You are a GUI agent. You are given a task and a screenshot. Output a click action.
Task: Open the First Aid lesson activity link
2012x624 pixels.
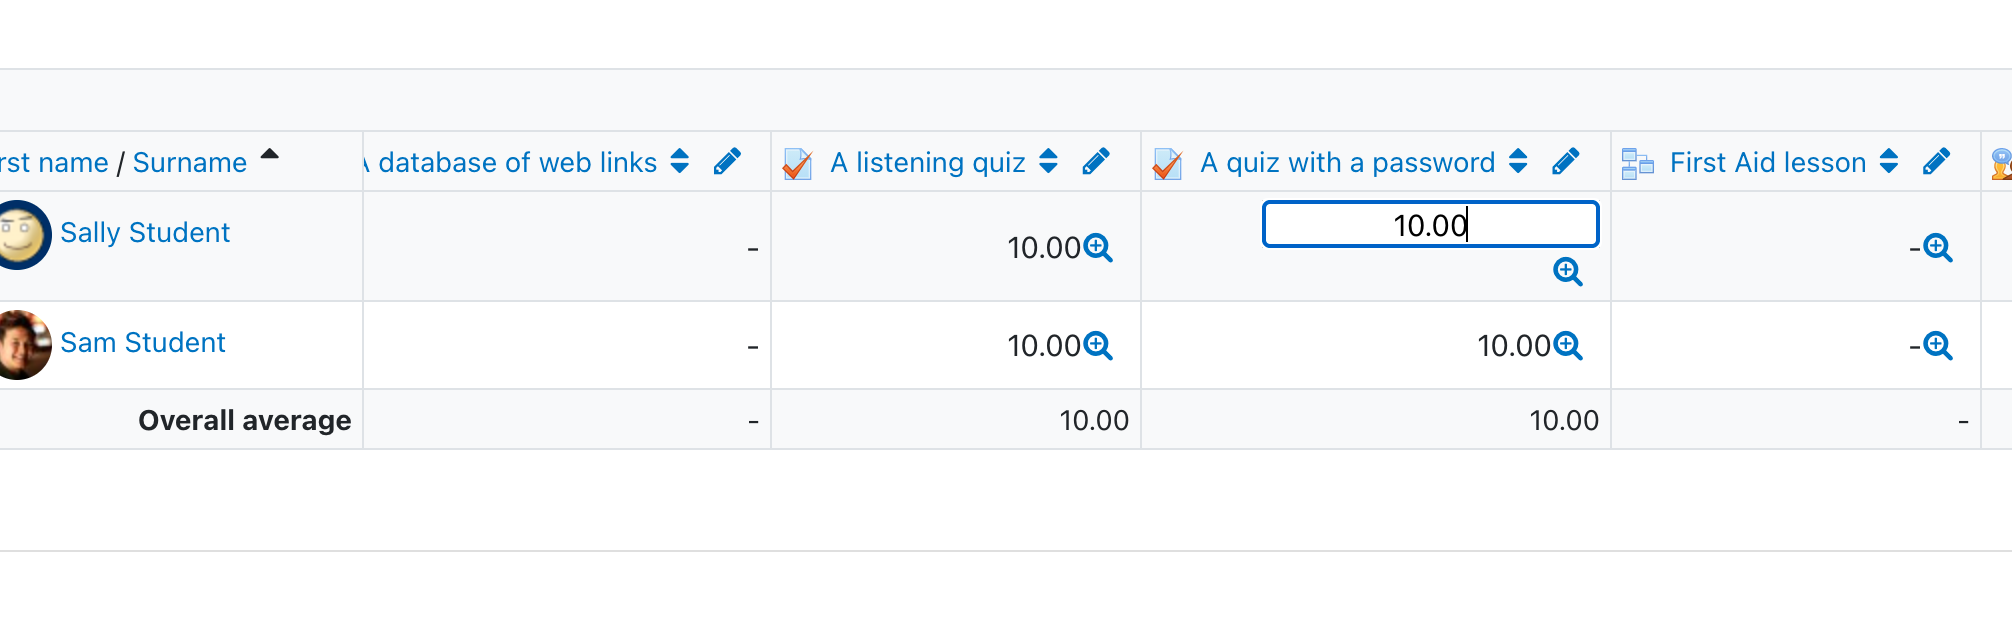pos(1768,163)
